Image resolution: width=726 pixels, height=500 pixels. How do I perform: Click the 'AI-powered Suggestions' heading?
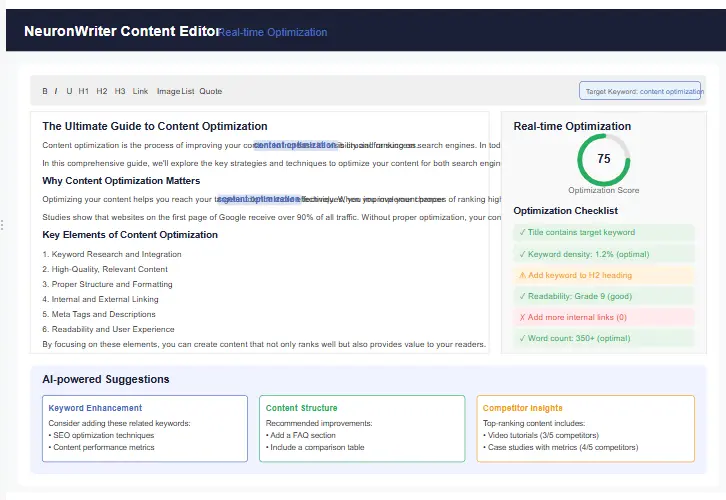pyautogui.click(x=106, y=379)
